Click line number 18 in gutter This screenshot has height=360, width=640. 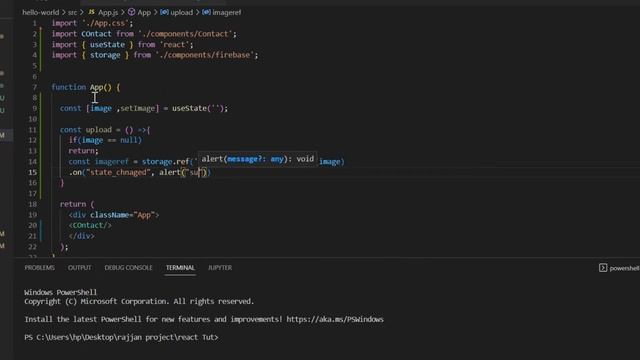coord(33,204)
